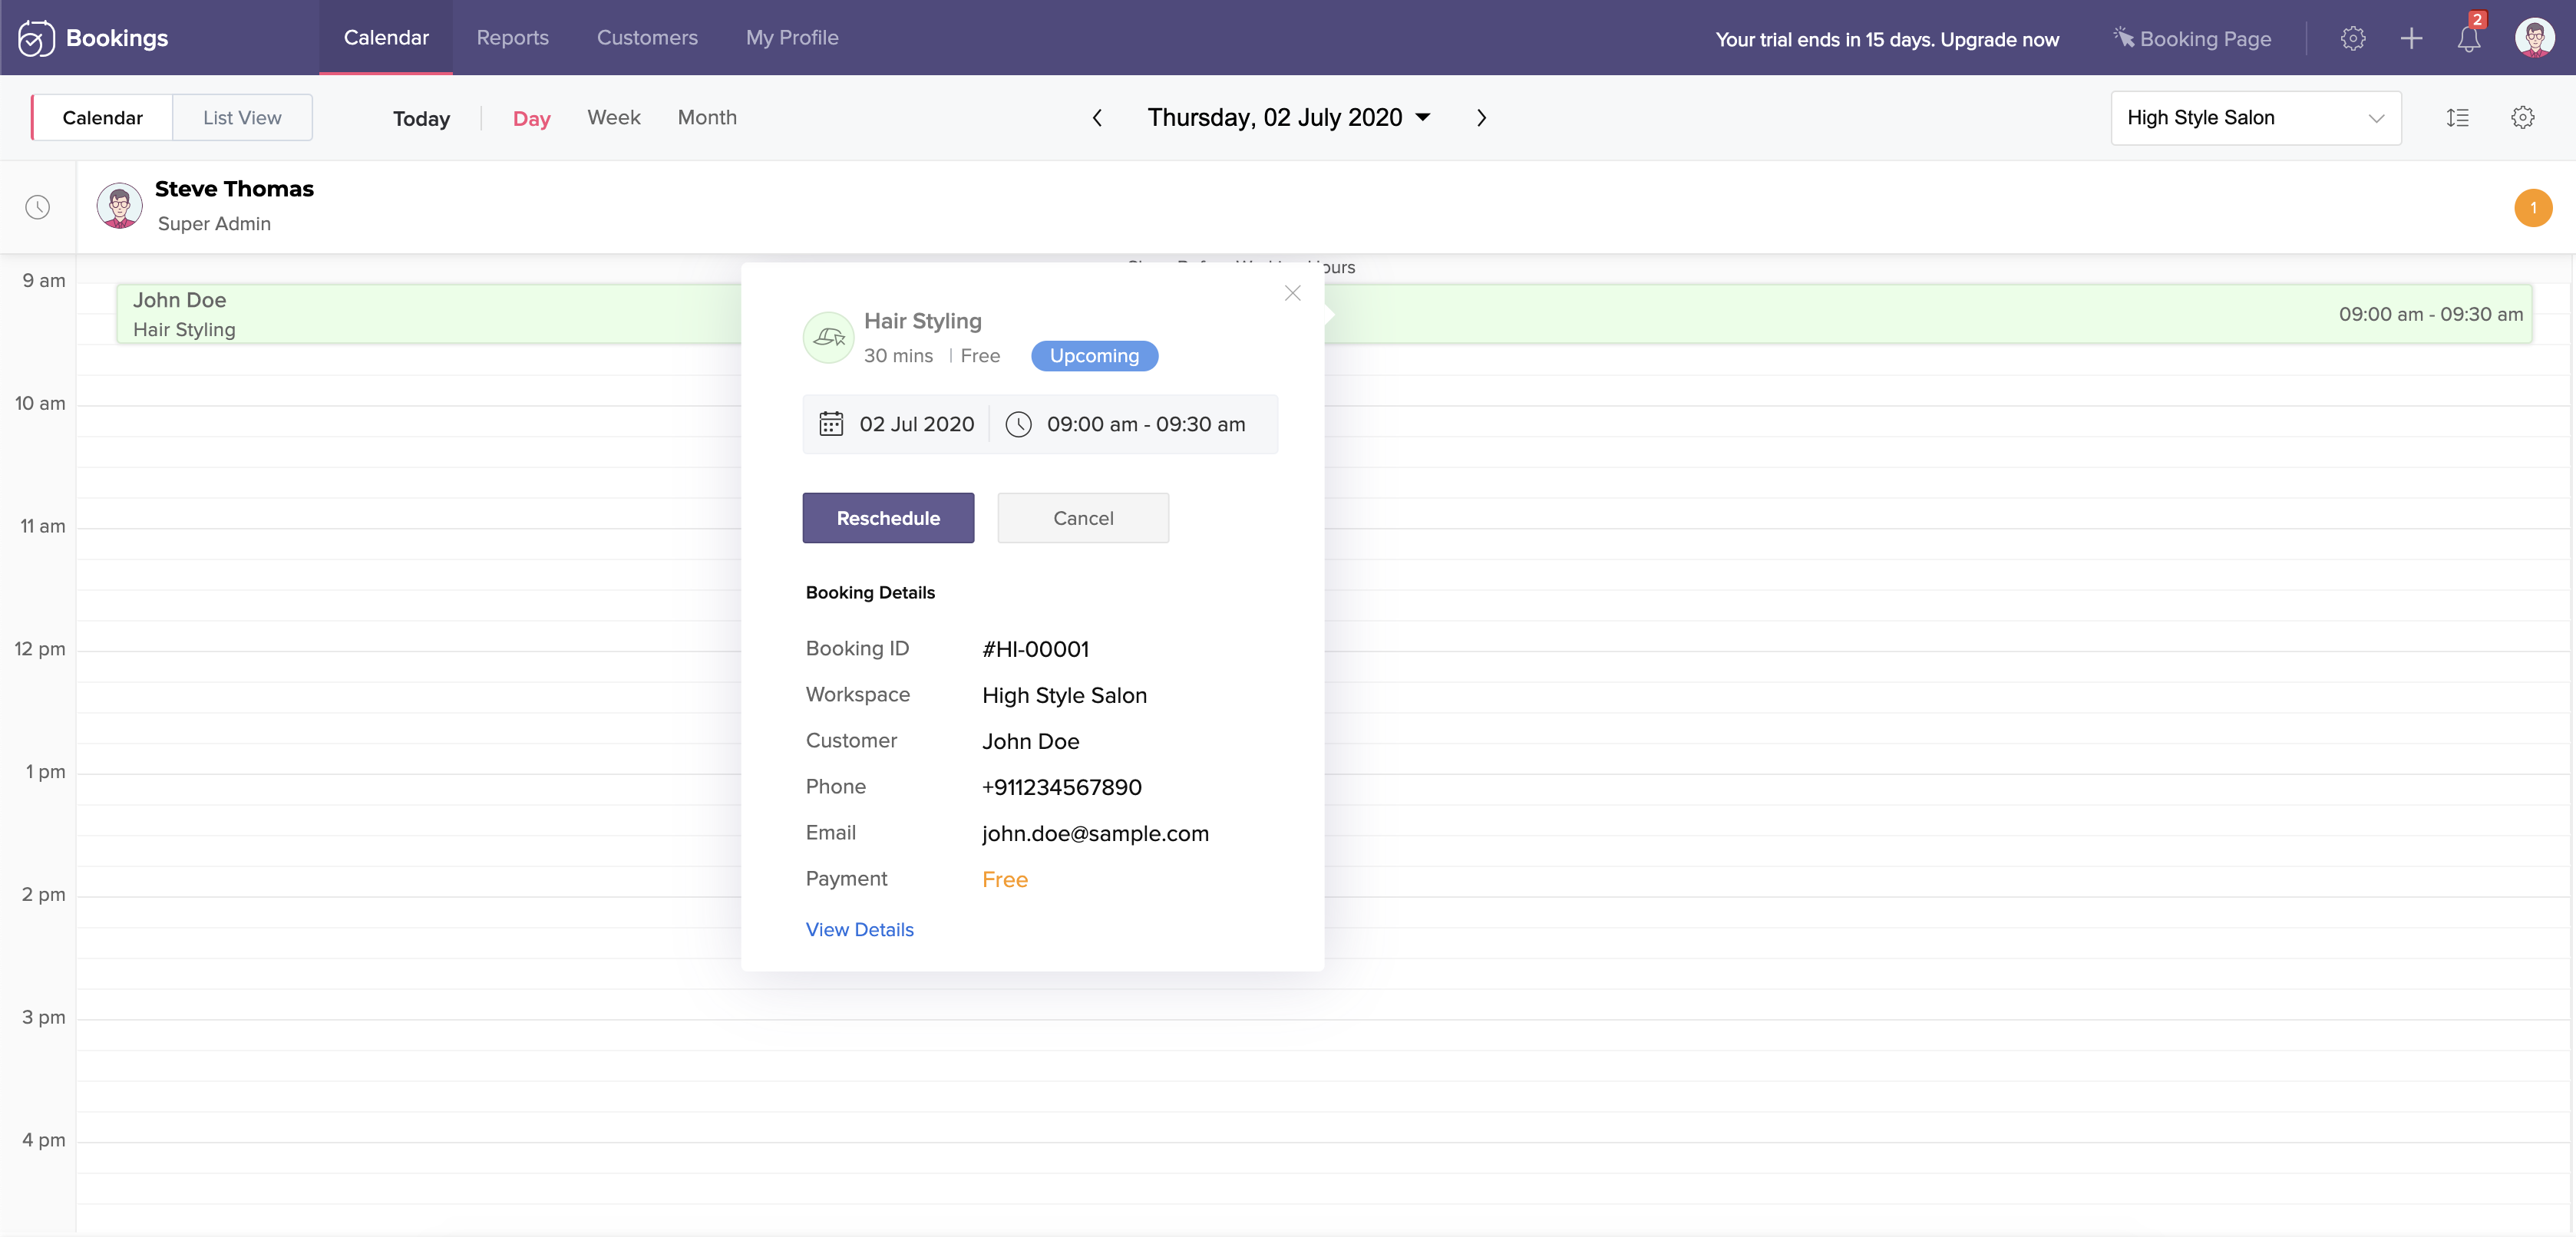Click the plus icon to add new
This screenshot has height=1237, width=2576.
2411,39
